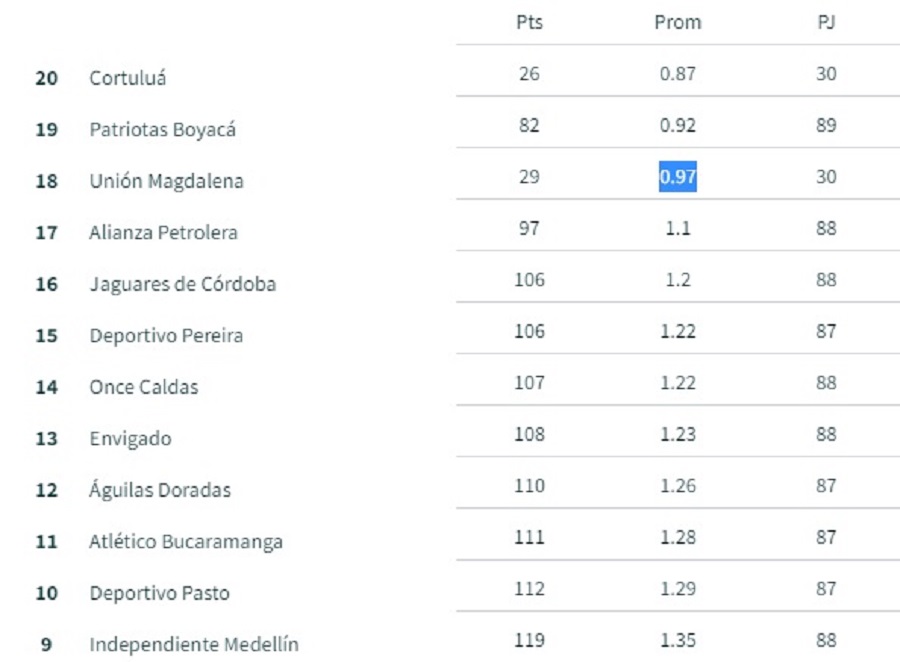The height and width of the screenshot is (662, 900).
Task: Click Alianza Petrolera in the table
Action: tap(164, 233)
